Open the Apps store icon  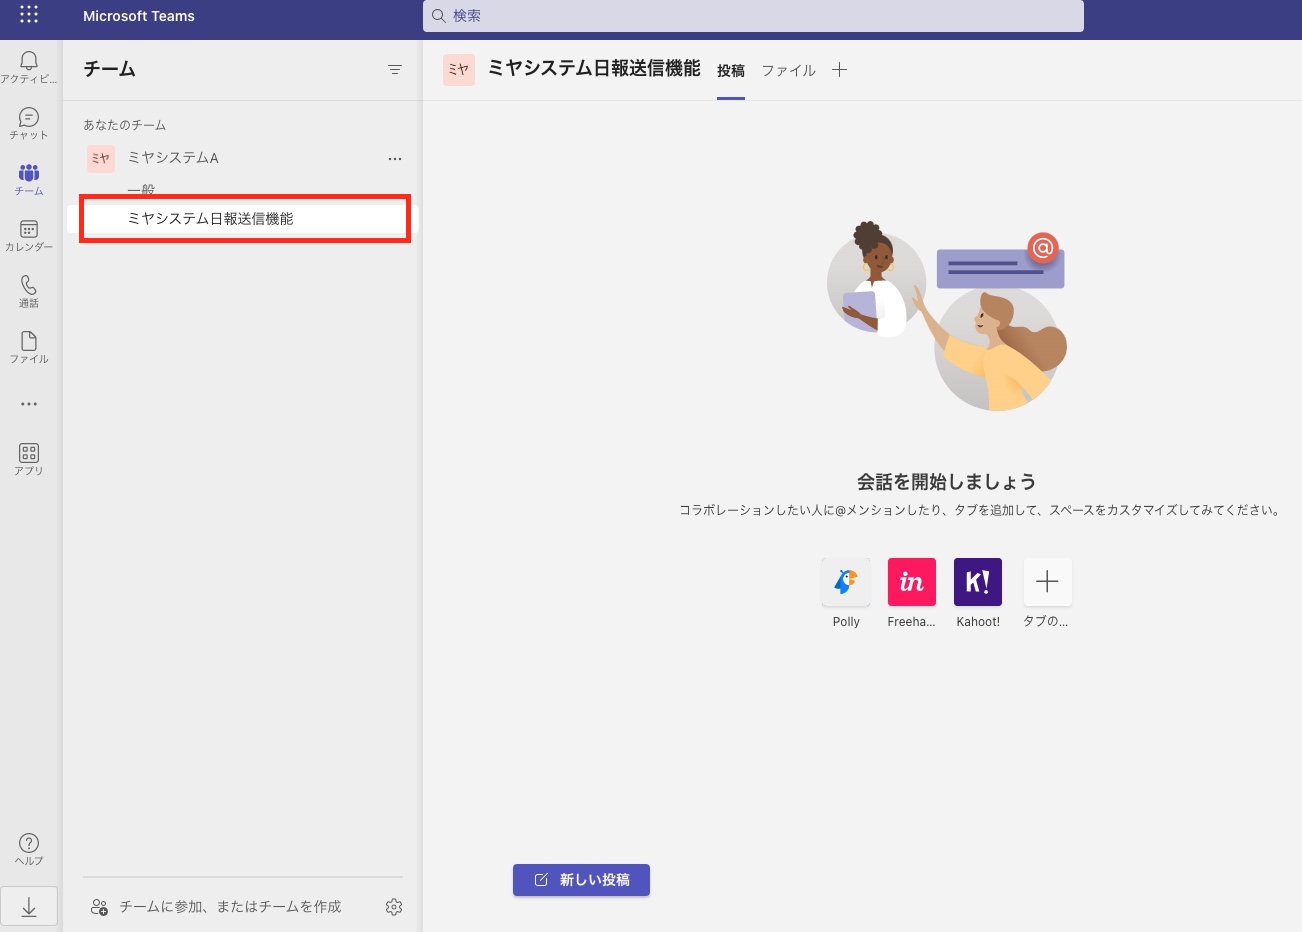[29, 459]
